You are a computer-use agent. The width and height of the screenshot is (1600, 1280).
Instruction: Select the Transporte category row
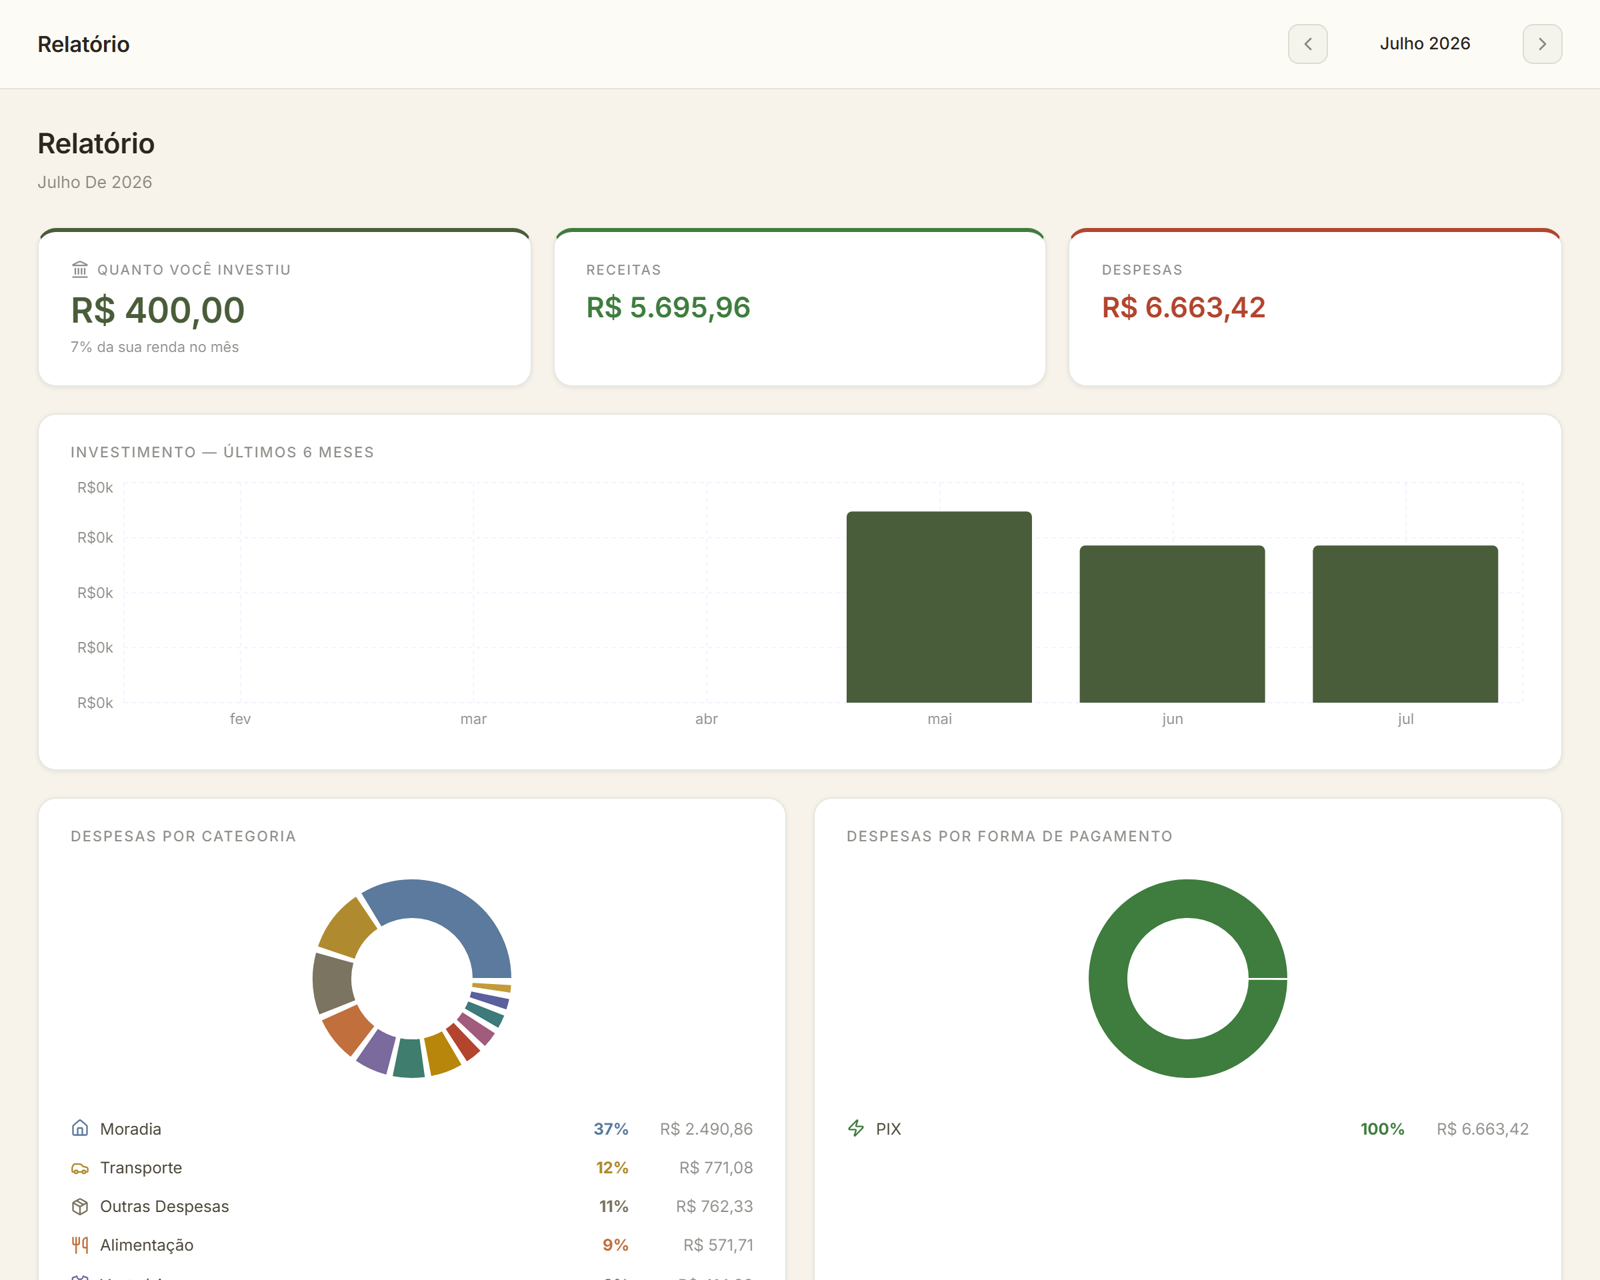click(x=412, y=1167)
